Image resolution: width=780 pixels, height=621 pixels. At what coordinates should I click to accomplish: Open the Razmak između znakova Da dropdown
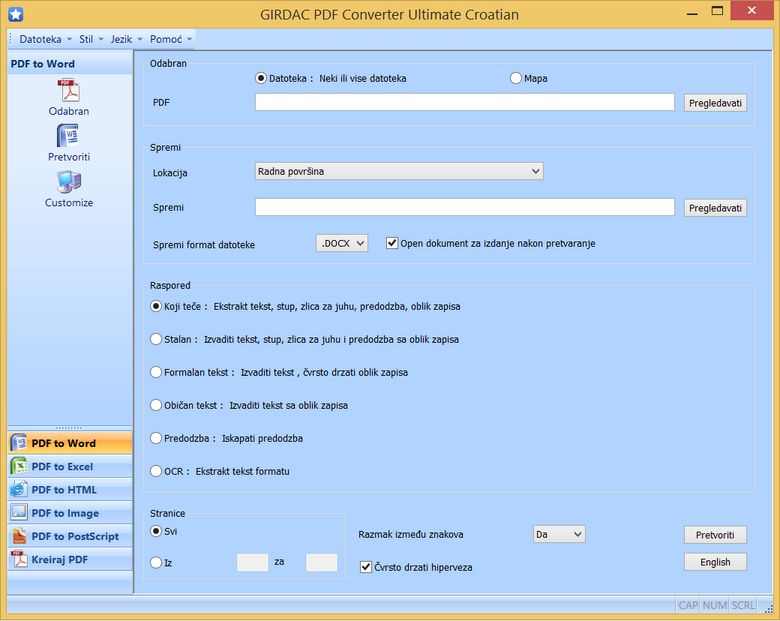[x=559, y=534]
